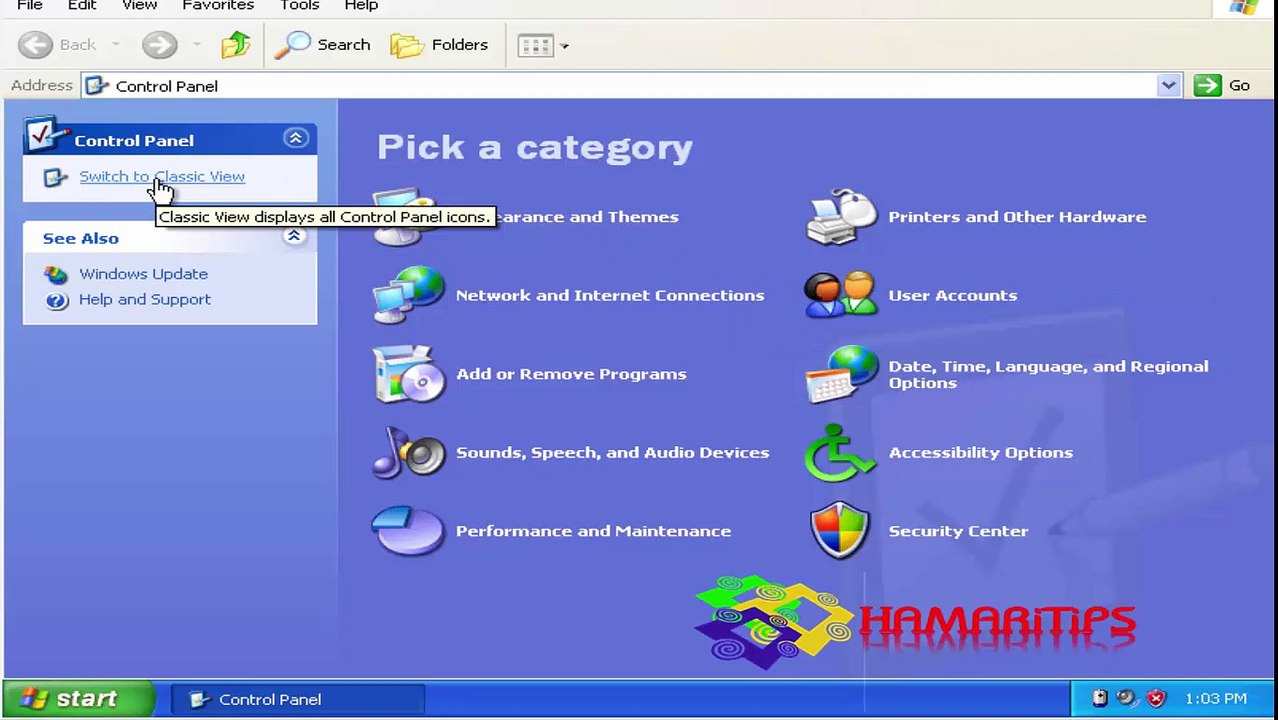Click the Go button beside the address bar
The height and width of the screenshot is (720, 1278).
(1223, 86)
